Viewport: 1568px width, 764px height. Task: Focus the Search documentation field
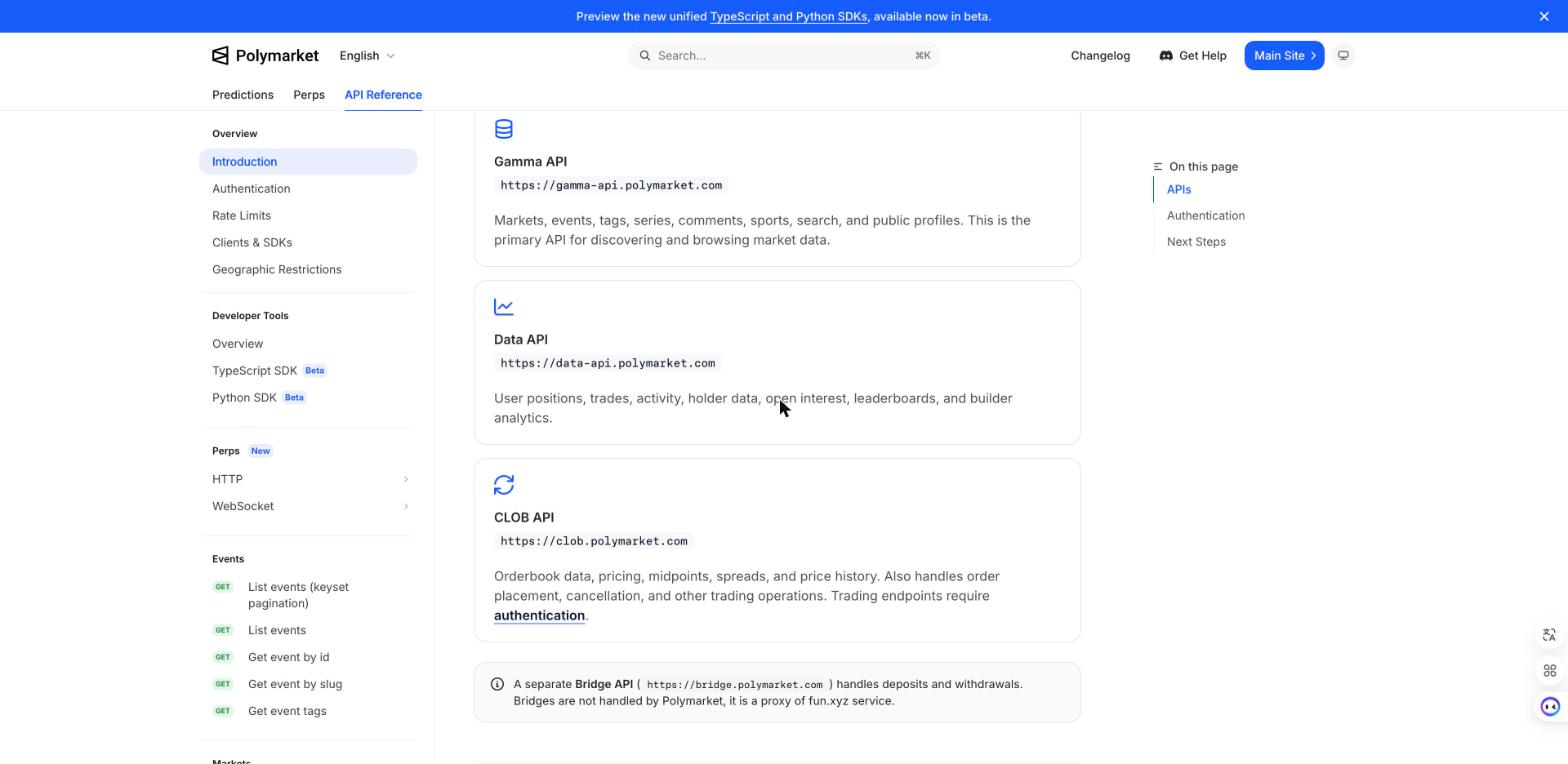click(x=784, y=56)
